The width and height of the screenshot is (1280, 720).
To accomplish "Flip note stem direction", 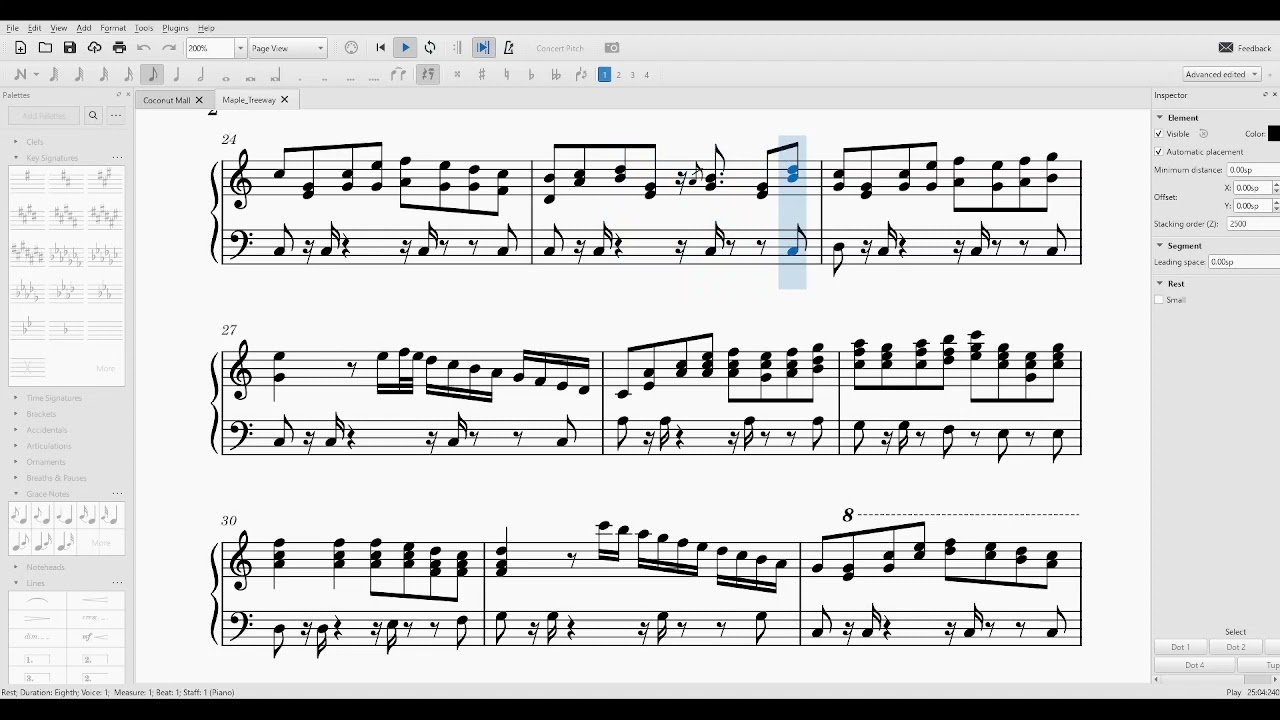I will click(581, 75).
